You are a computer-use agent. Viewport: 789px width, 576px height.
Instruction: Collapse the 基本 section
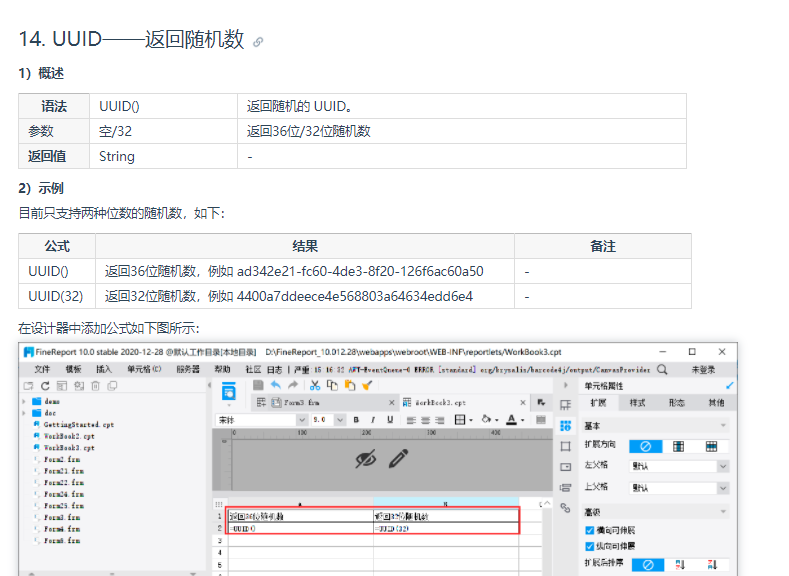(723, 426)
